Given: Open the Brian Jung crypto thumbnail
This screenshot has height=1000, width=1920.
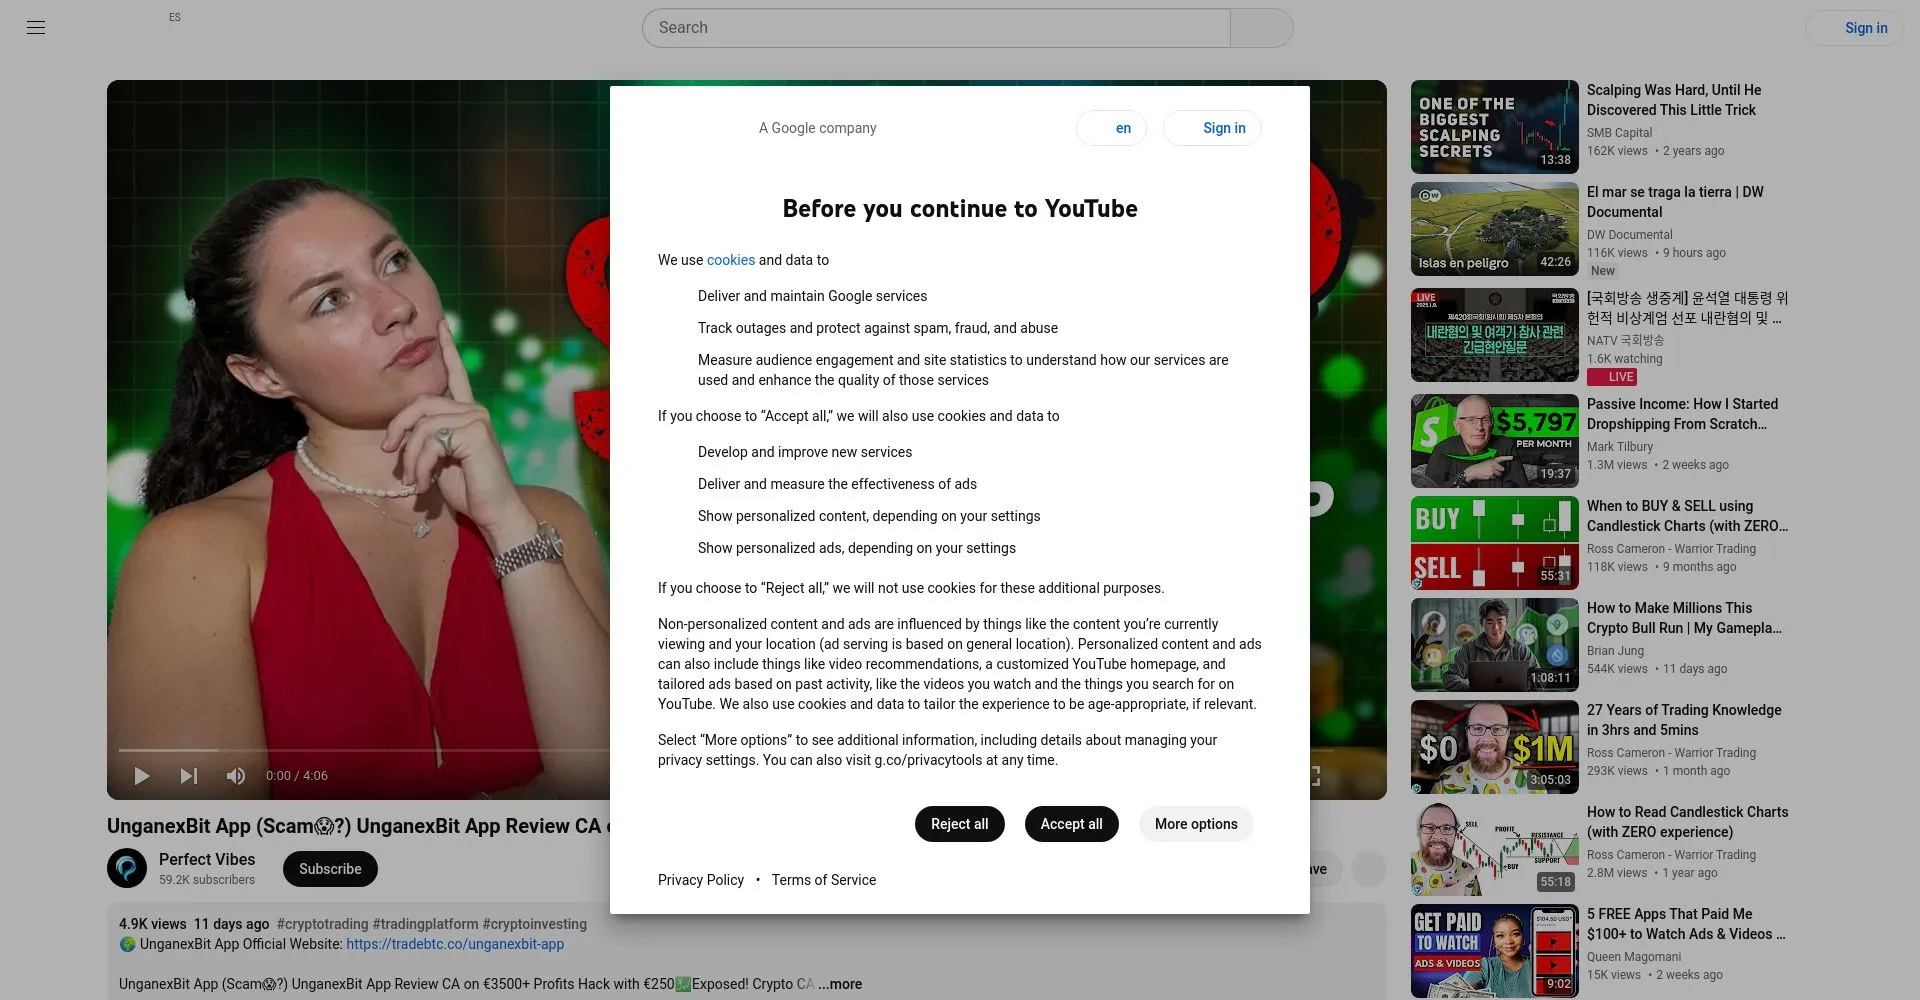Looking at the screenshot, I should tap(1495, 645).
